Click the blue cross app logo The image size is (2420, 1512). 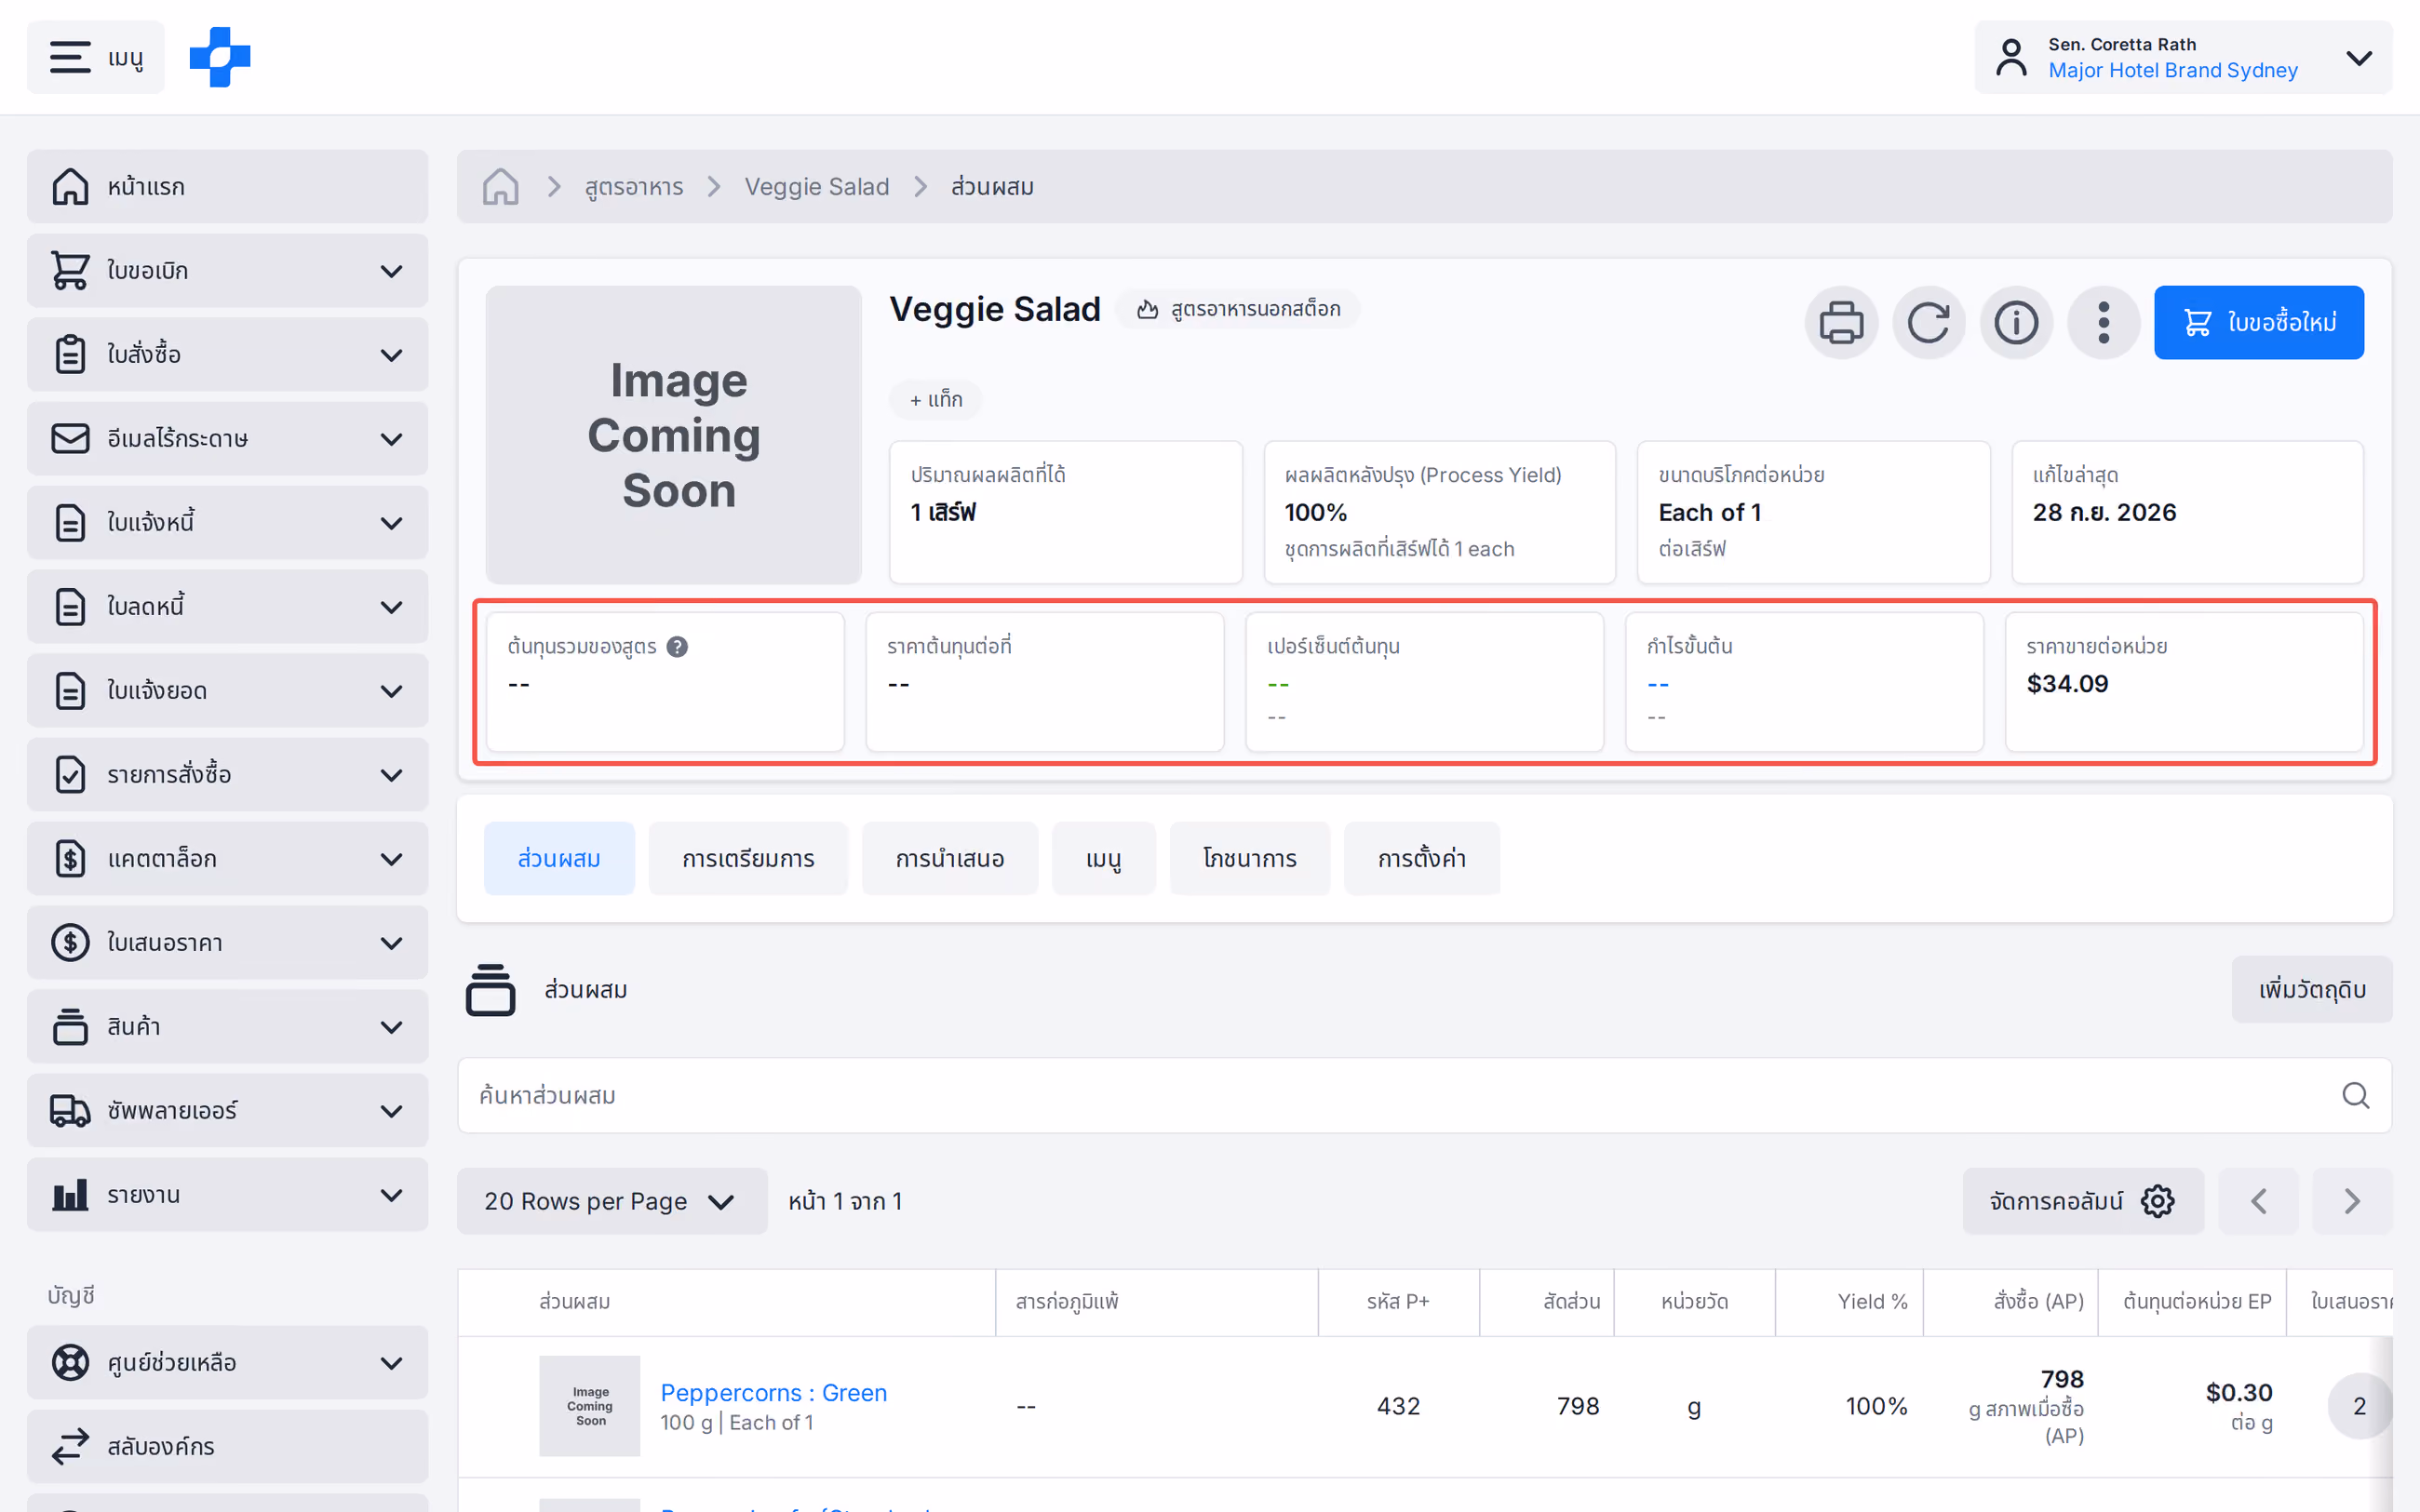[220, 57]
